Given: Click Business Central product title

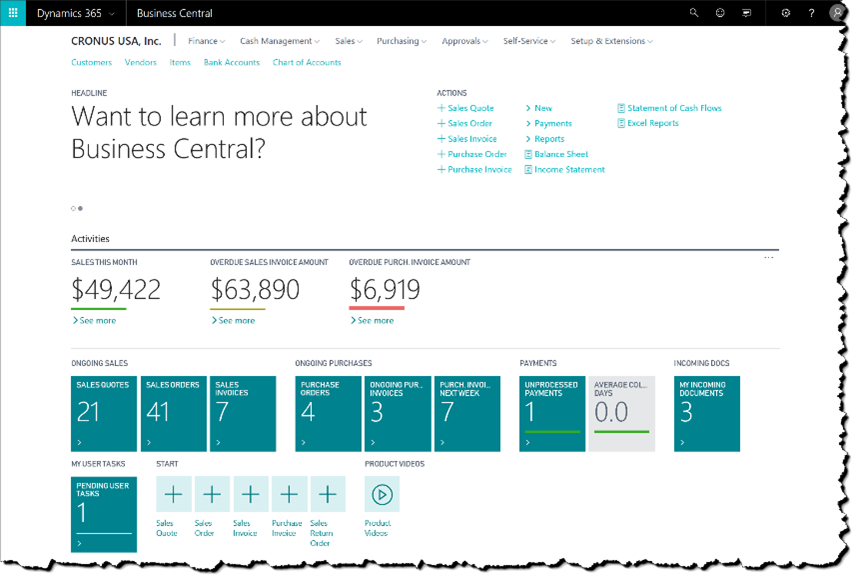Looking at the screenshot, I should (174, 13).
